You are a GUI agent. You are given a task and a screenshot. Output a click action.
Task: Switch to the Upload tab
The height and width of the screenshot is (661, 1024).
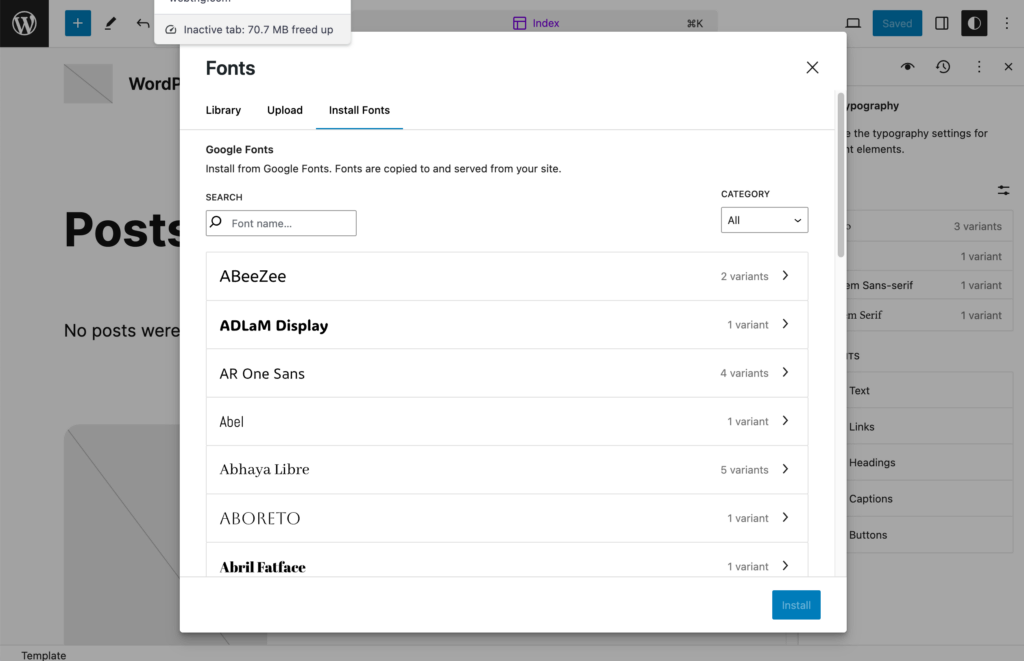coord(284,110)
